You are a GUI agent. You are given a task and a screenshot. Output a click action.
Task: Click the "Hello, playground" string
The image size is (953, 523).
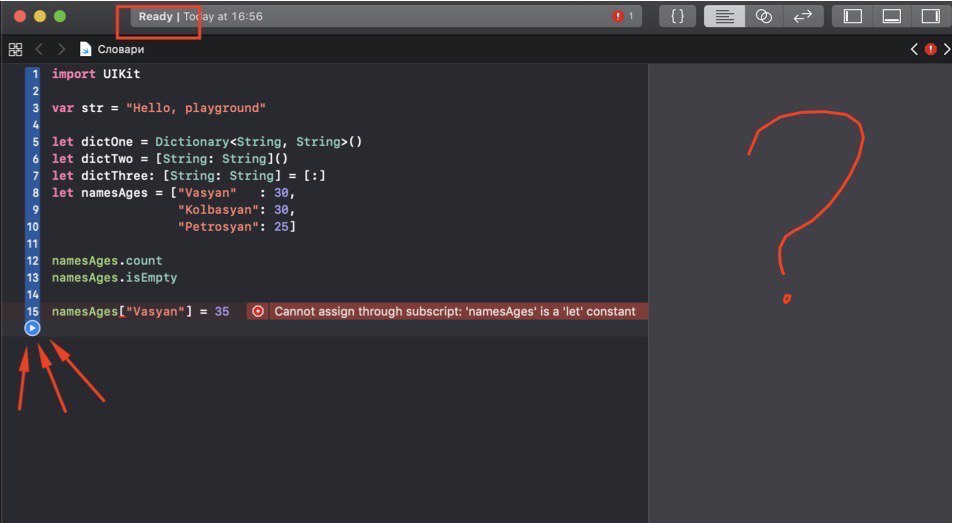(x=196, y=108)
